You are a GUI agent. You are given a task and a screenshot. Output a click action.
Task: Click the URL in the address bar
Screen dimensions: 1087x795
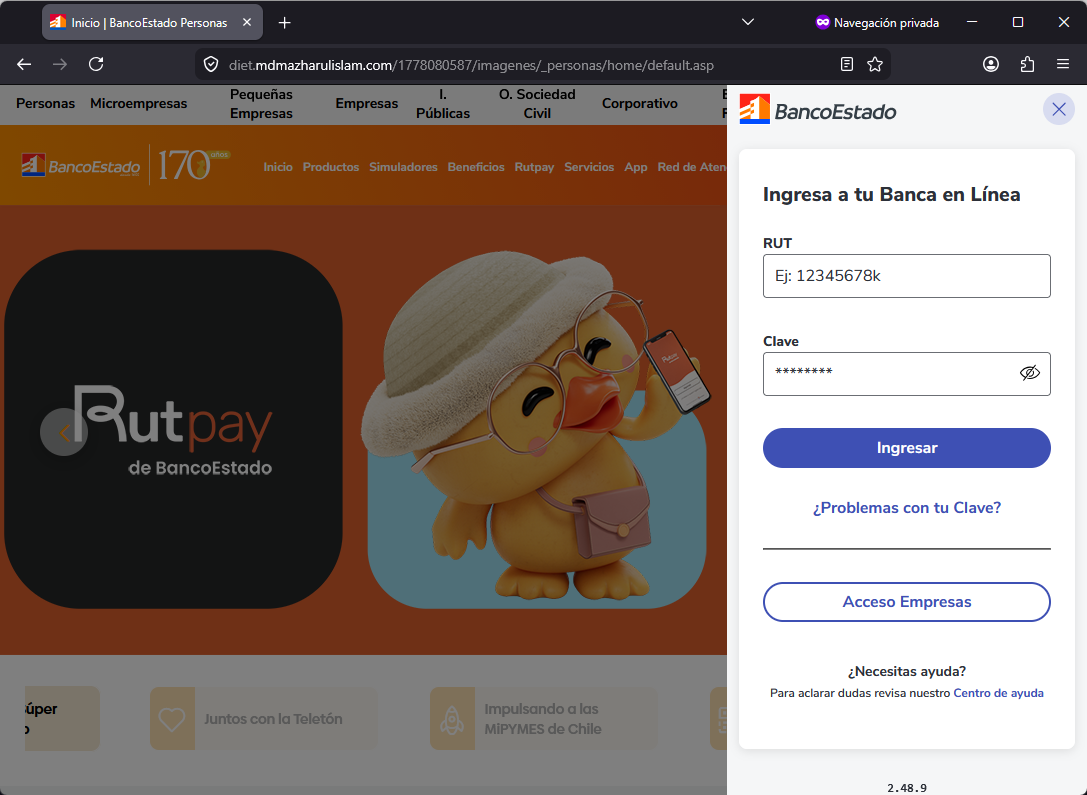coord(471,65)
